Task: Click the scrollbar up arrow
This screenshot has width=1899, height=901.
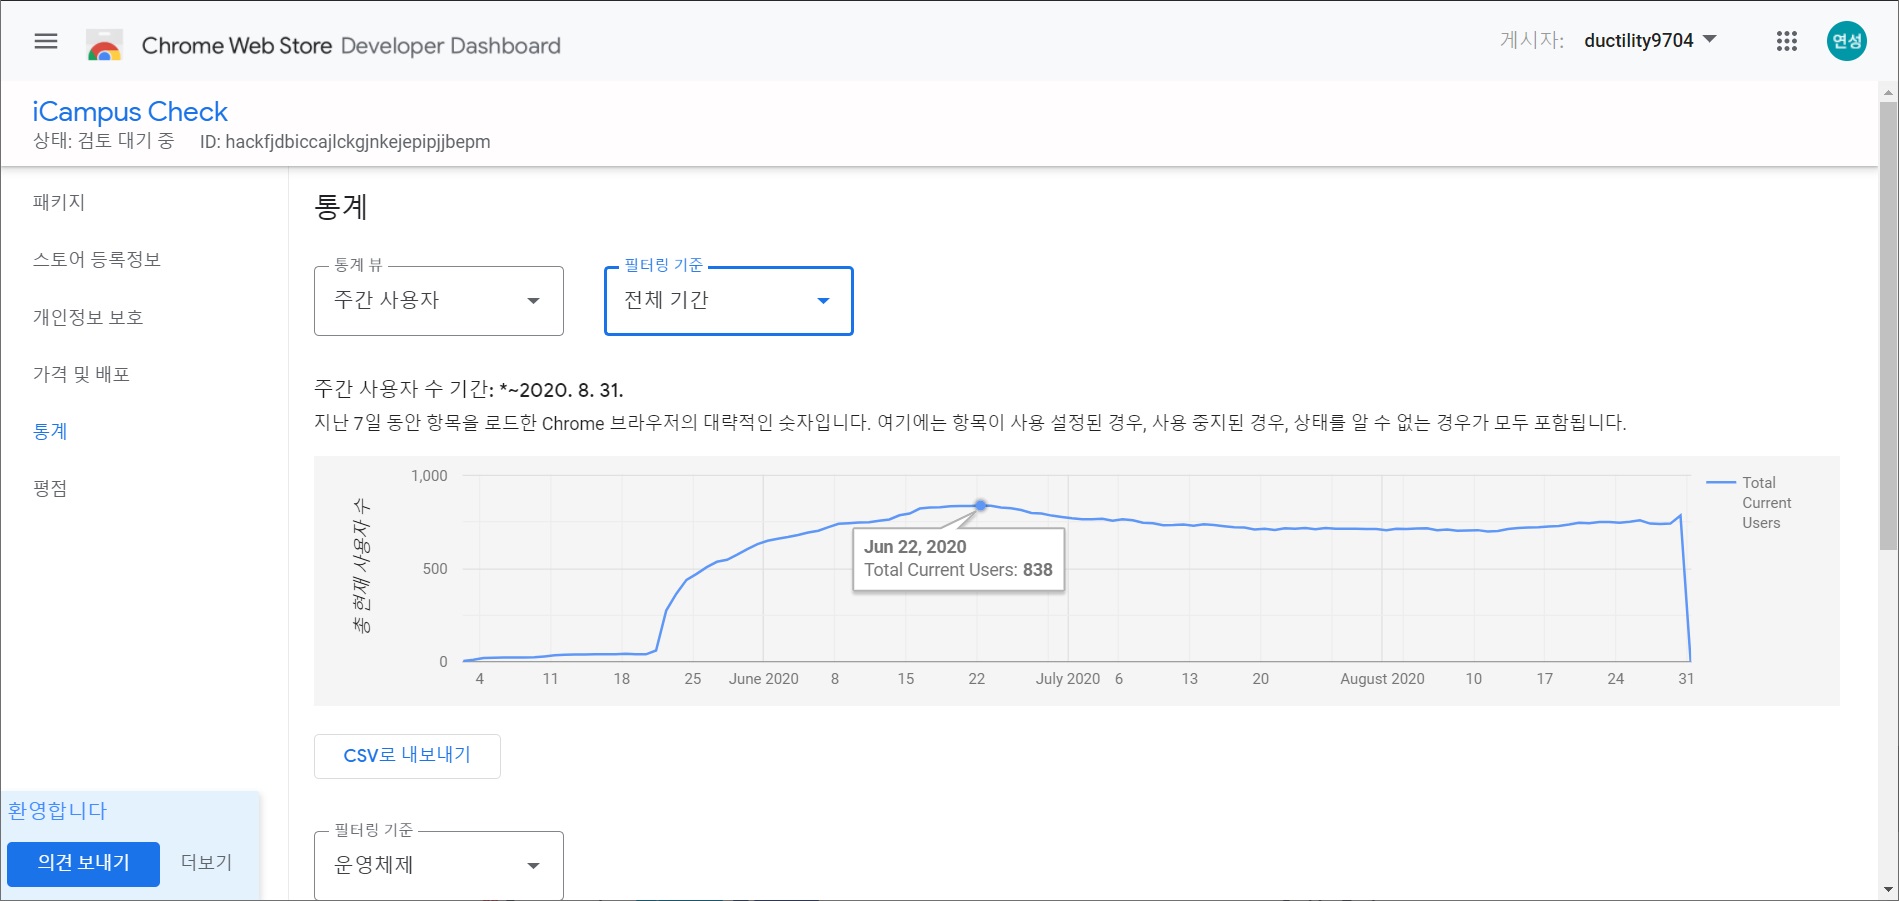Action: pyautogui.click(x=1888, y=93)
